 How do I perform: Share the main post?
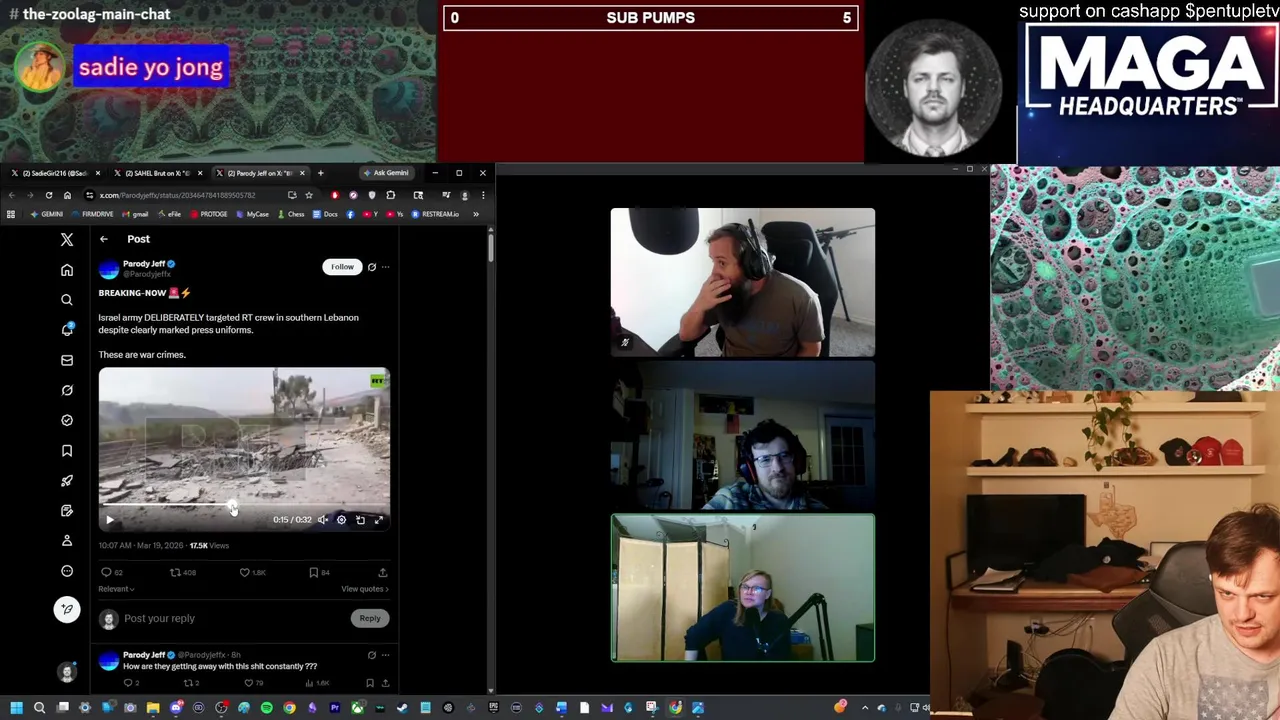click(x=382, y=572)
